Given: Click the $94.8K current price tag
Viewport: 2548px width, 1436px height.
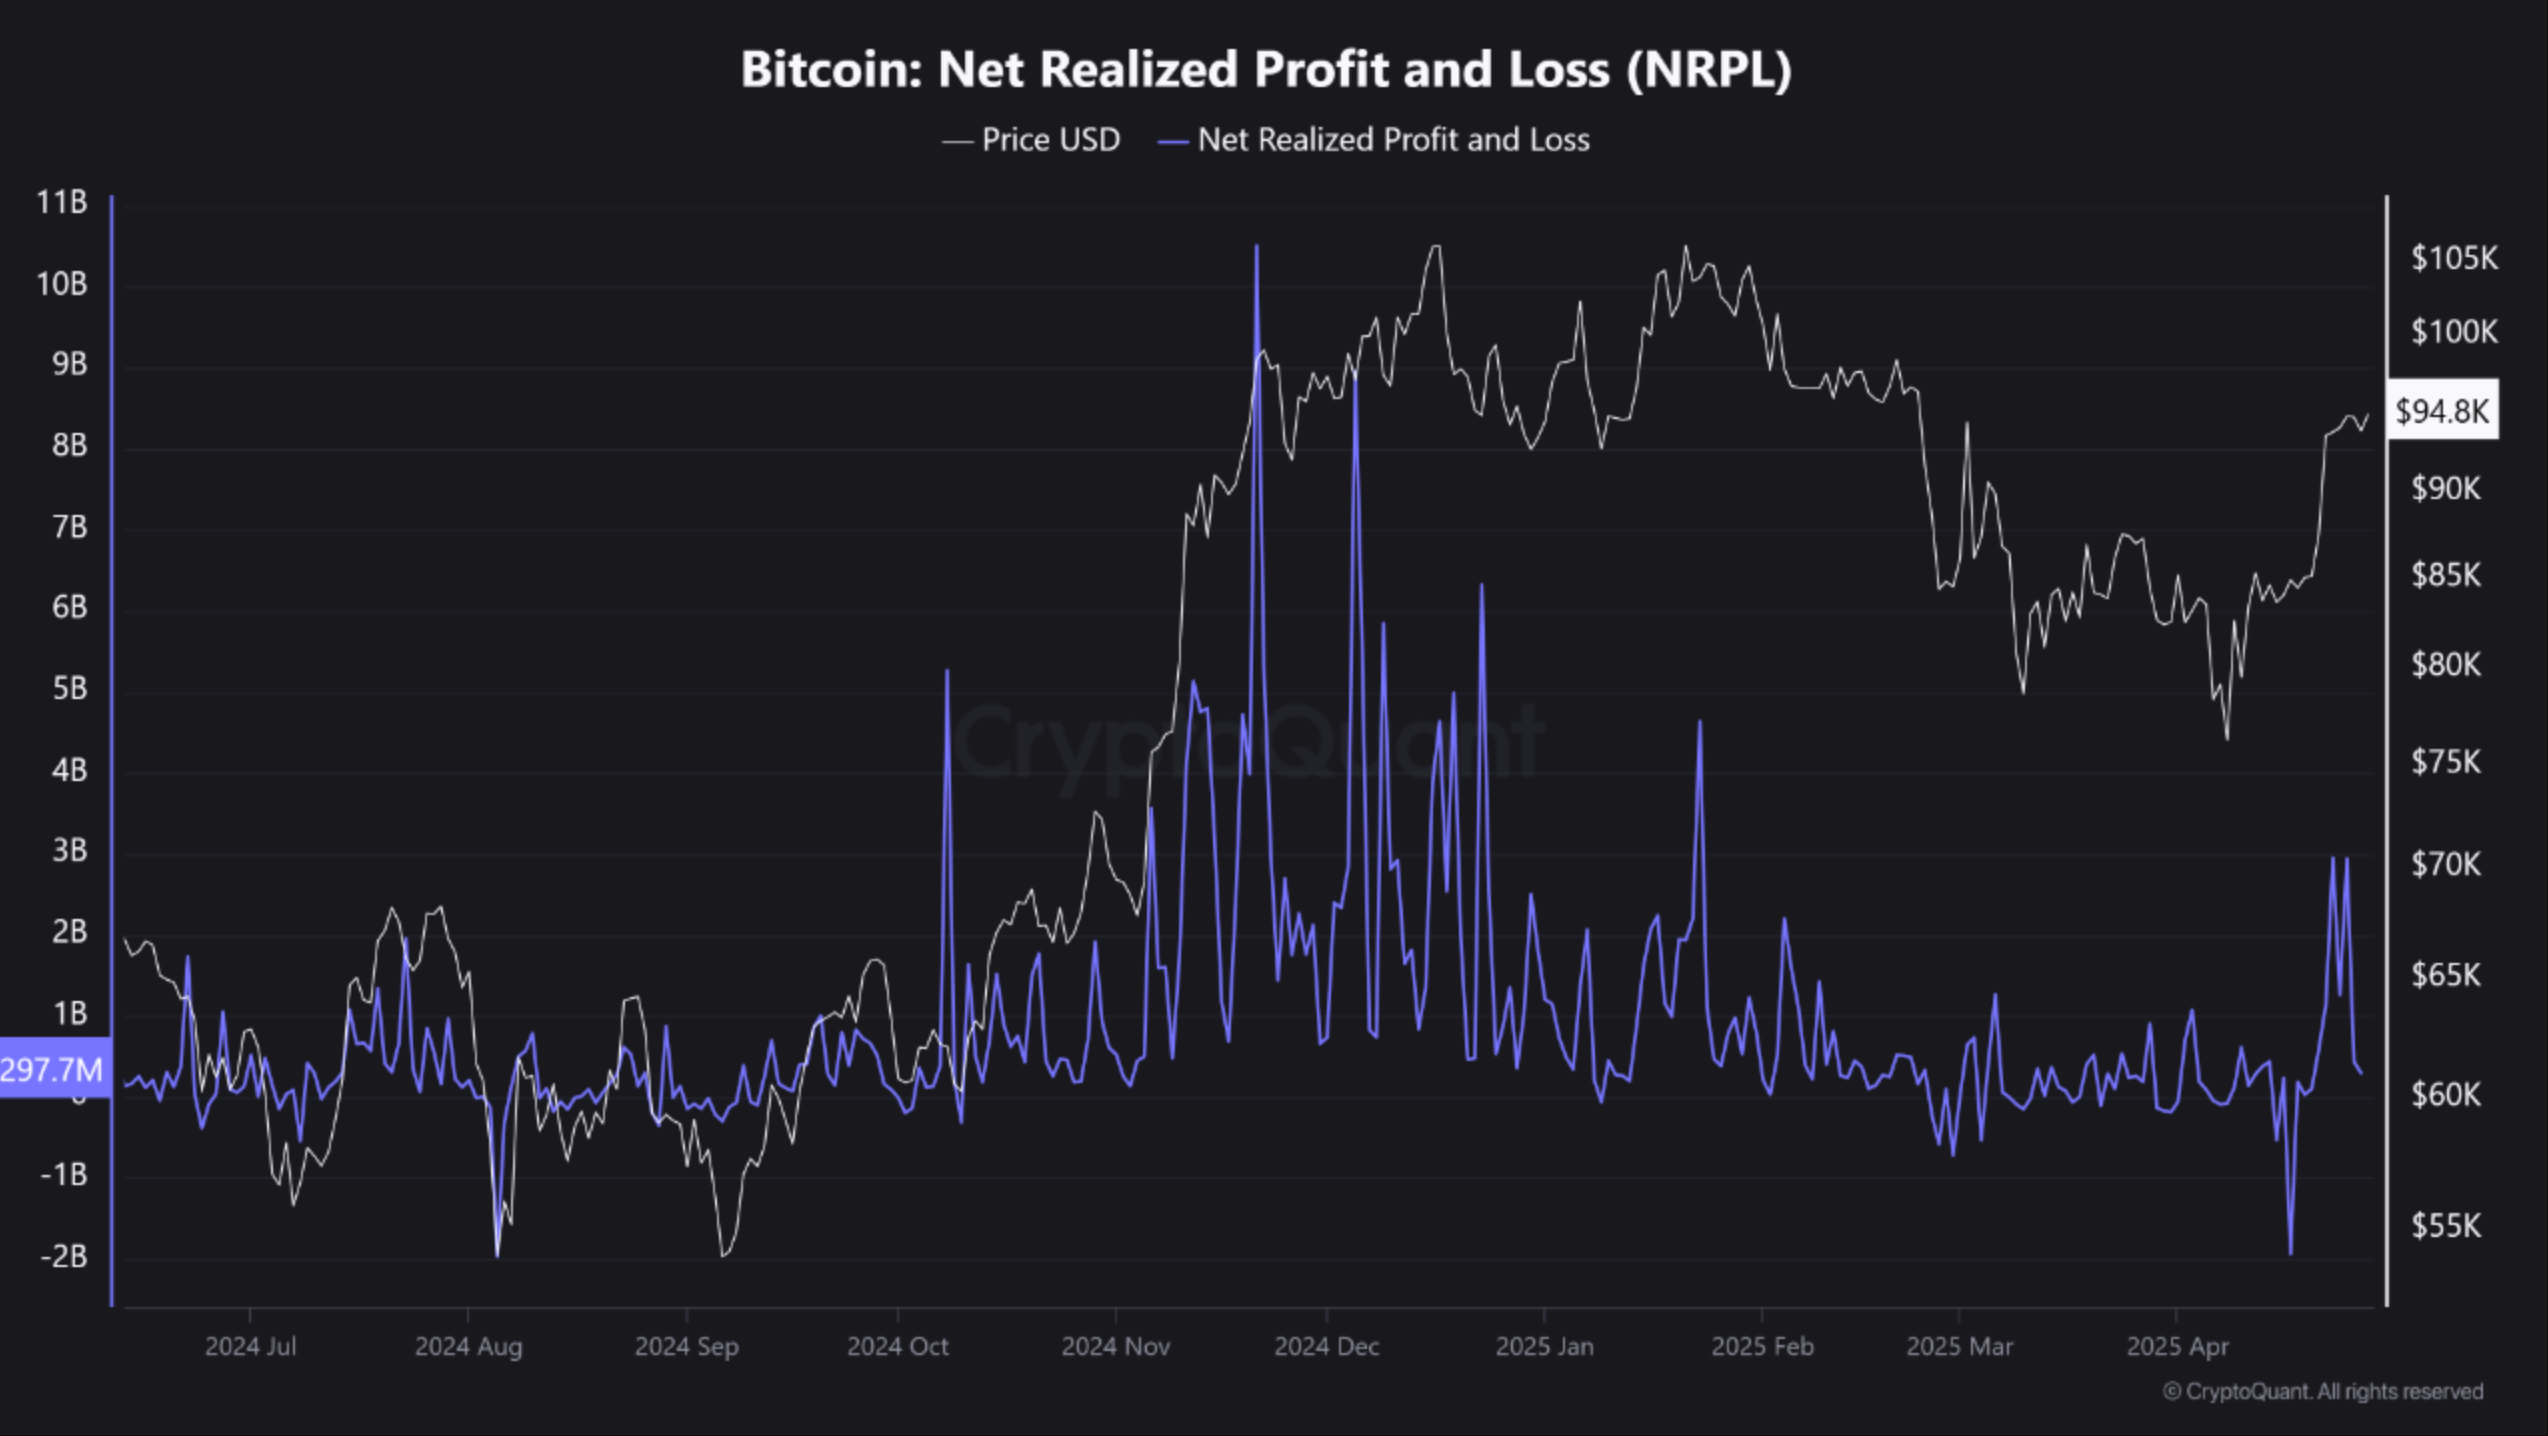Looking at the screenshot, I should (x=2442, y=410).
